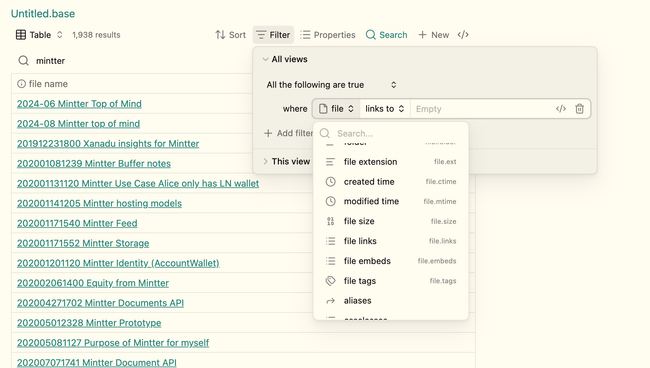Image resolution: width=650 pixels, height=368 pixels.
Task: Open the file property dropdown
Action: (x=336, y=109)
